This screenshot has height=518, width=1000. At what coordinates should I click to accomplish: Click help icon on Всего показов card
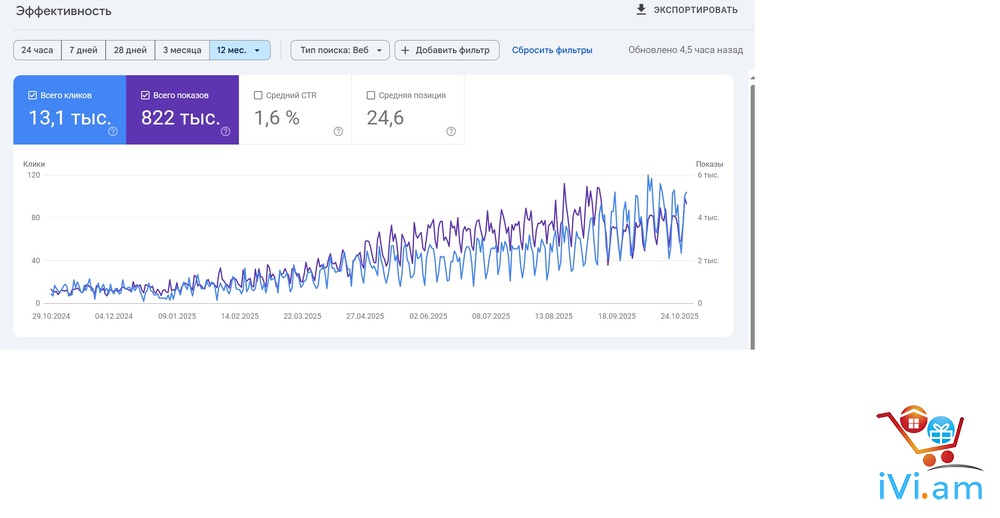(226, 131)
